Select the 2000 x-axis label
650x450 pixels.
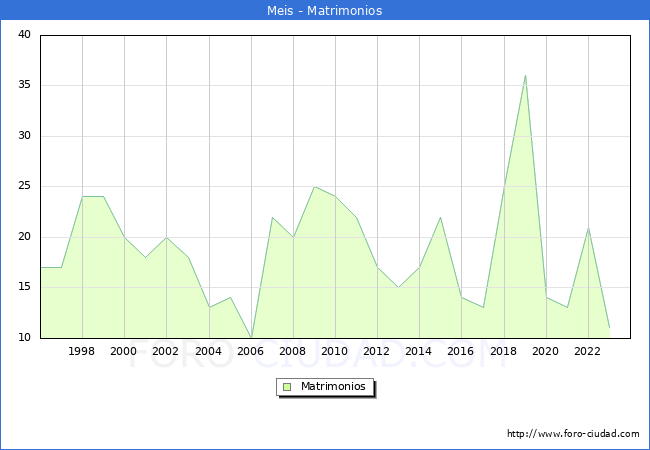coord(124,351)
